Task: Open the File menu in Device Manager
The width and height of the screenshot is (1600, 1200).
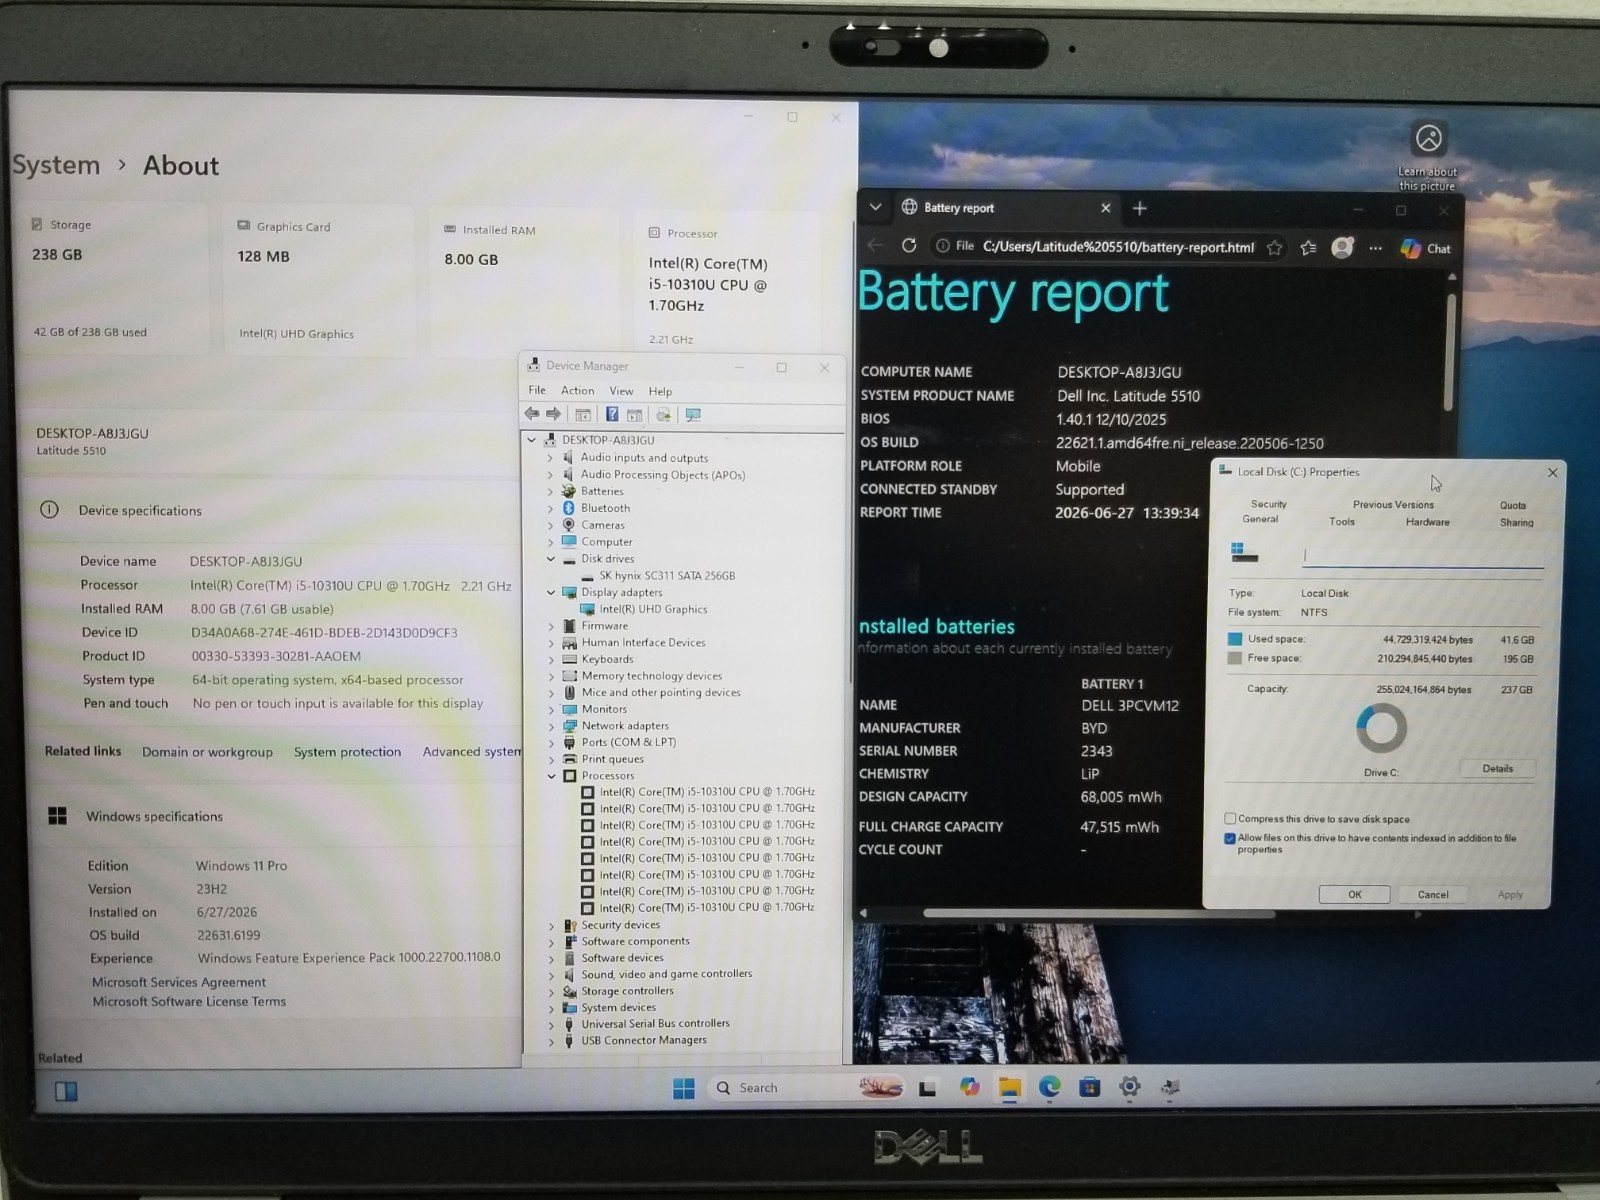Action: coord(537,390)
